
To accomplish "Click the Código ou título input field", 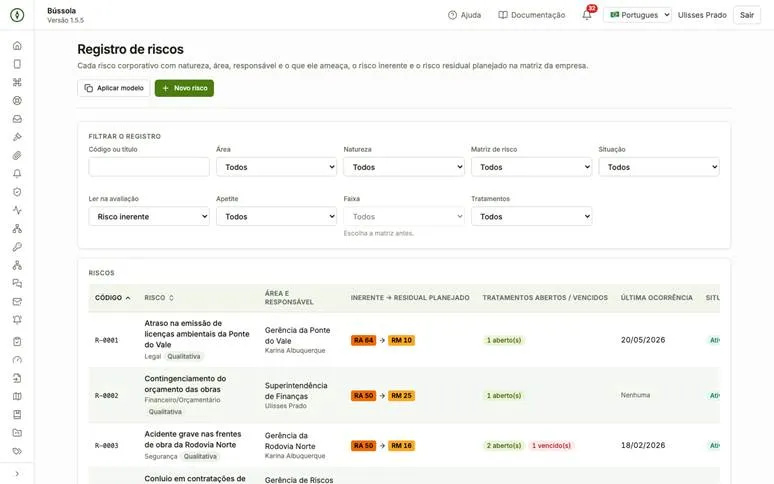I will 149,167.
